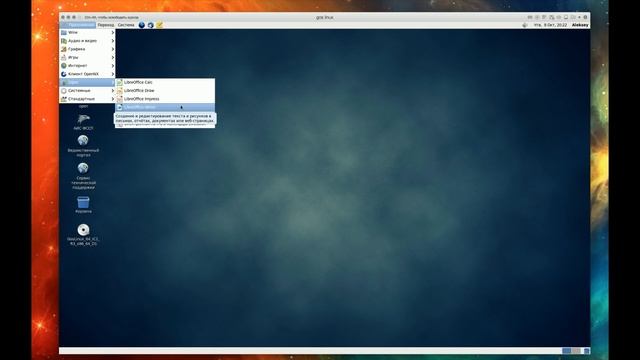Viewport: 640px width, 360px height.
Task: Click the Стандартные submenu arrow
Action: 113,99
